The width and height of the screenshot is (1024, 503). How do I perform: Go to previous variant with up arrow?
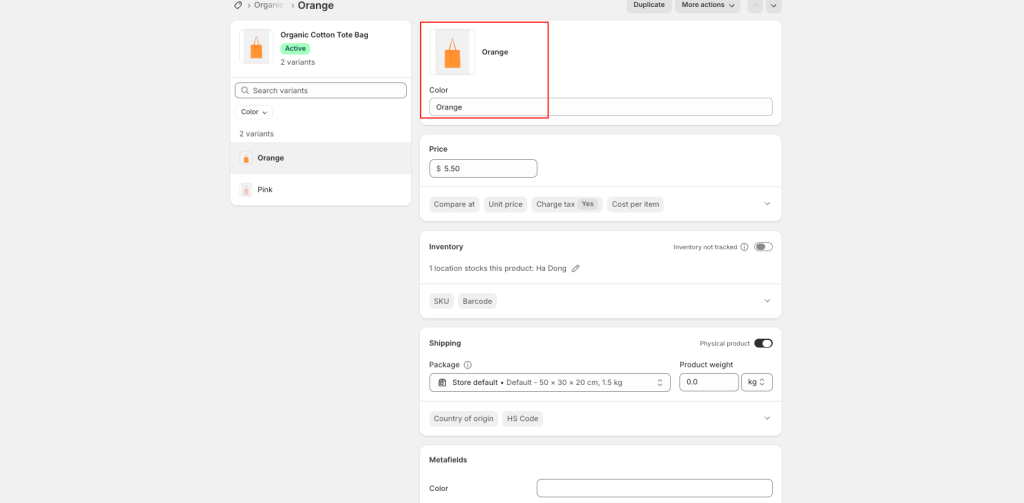coord(755,5)
